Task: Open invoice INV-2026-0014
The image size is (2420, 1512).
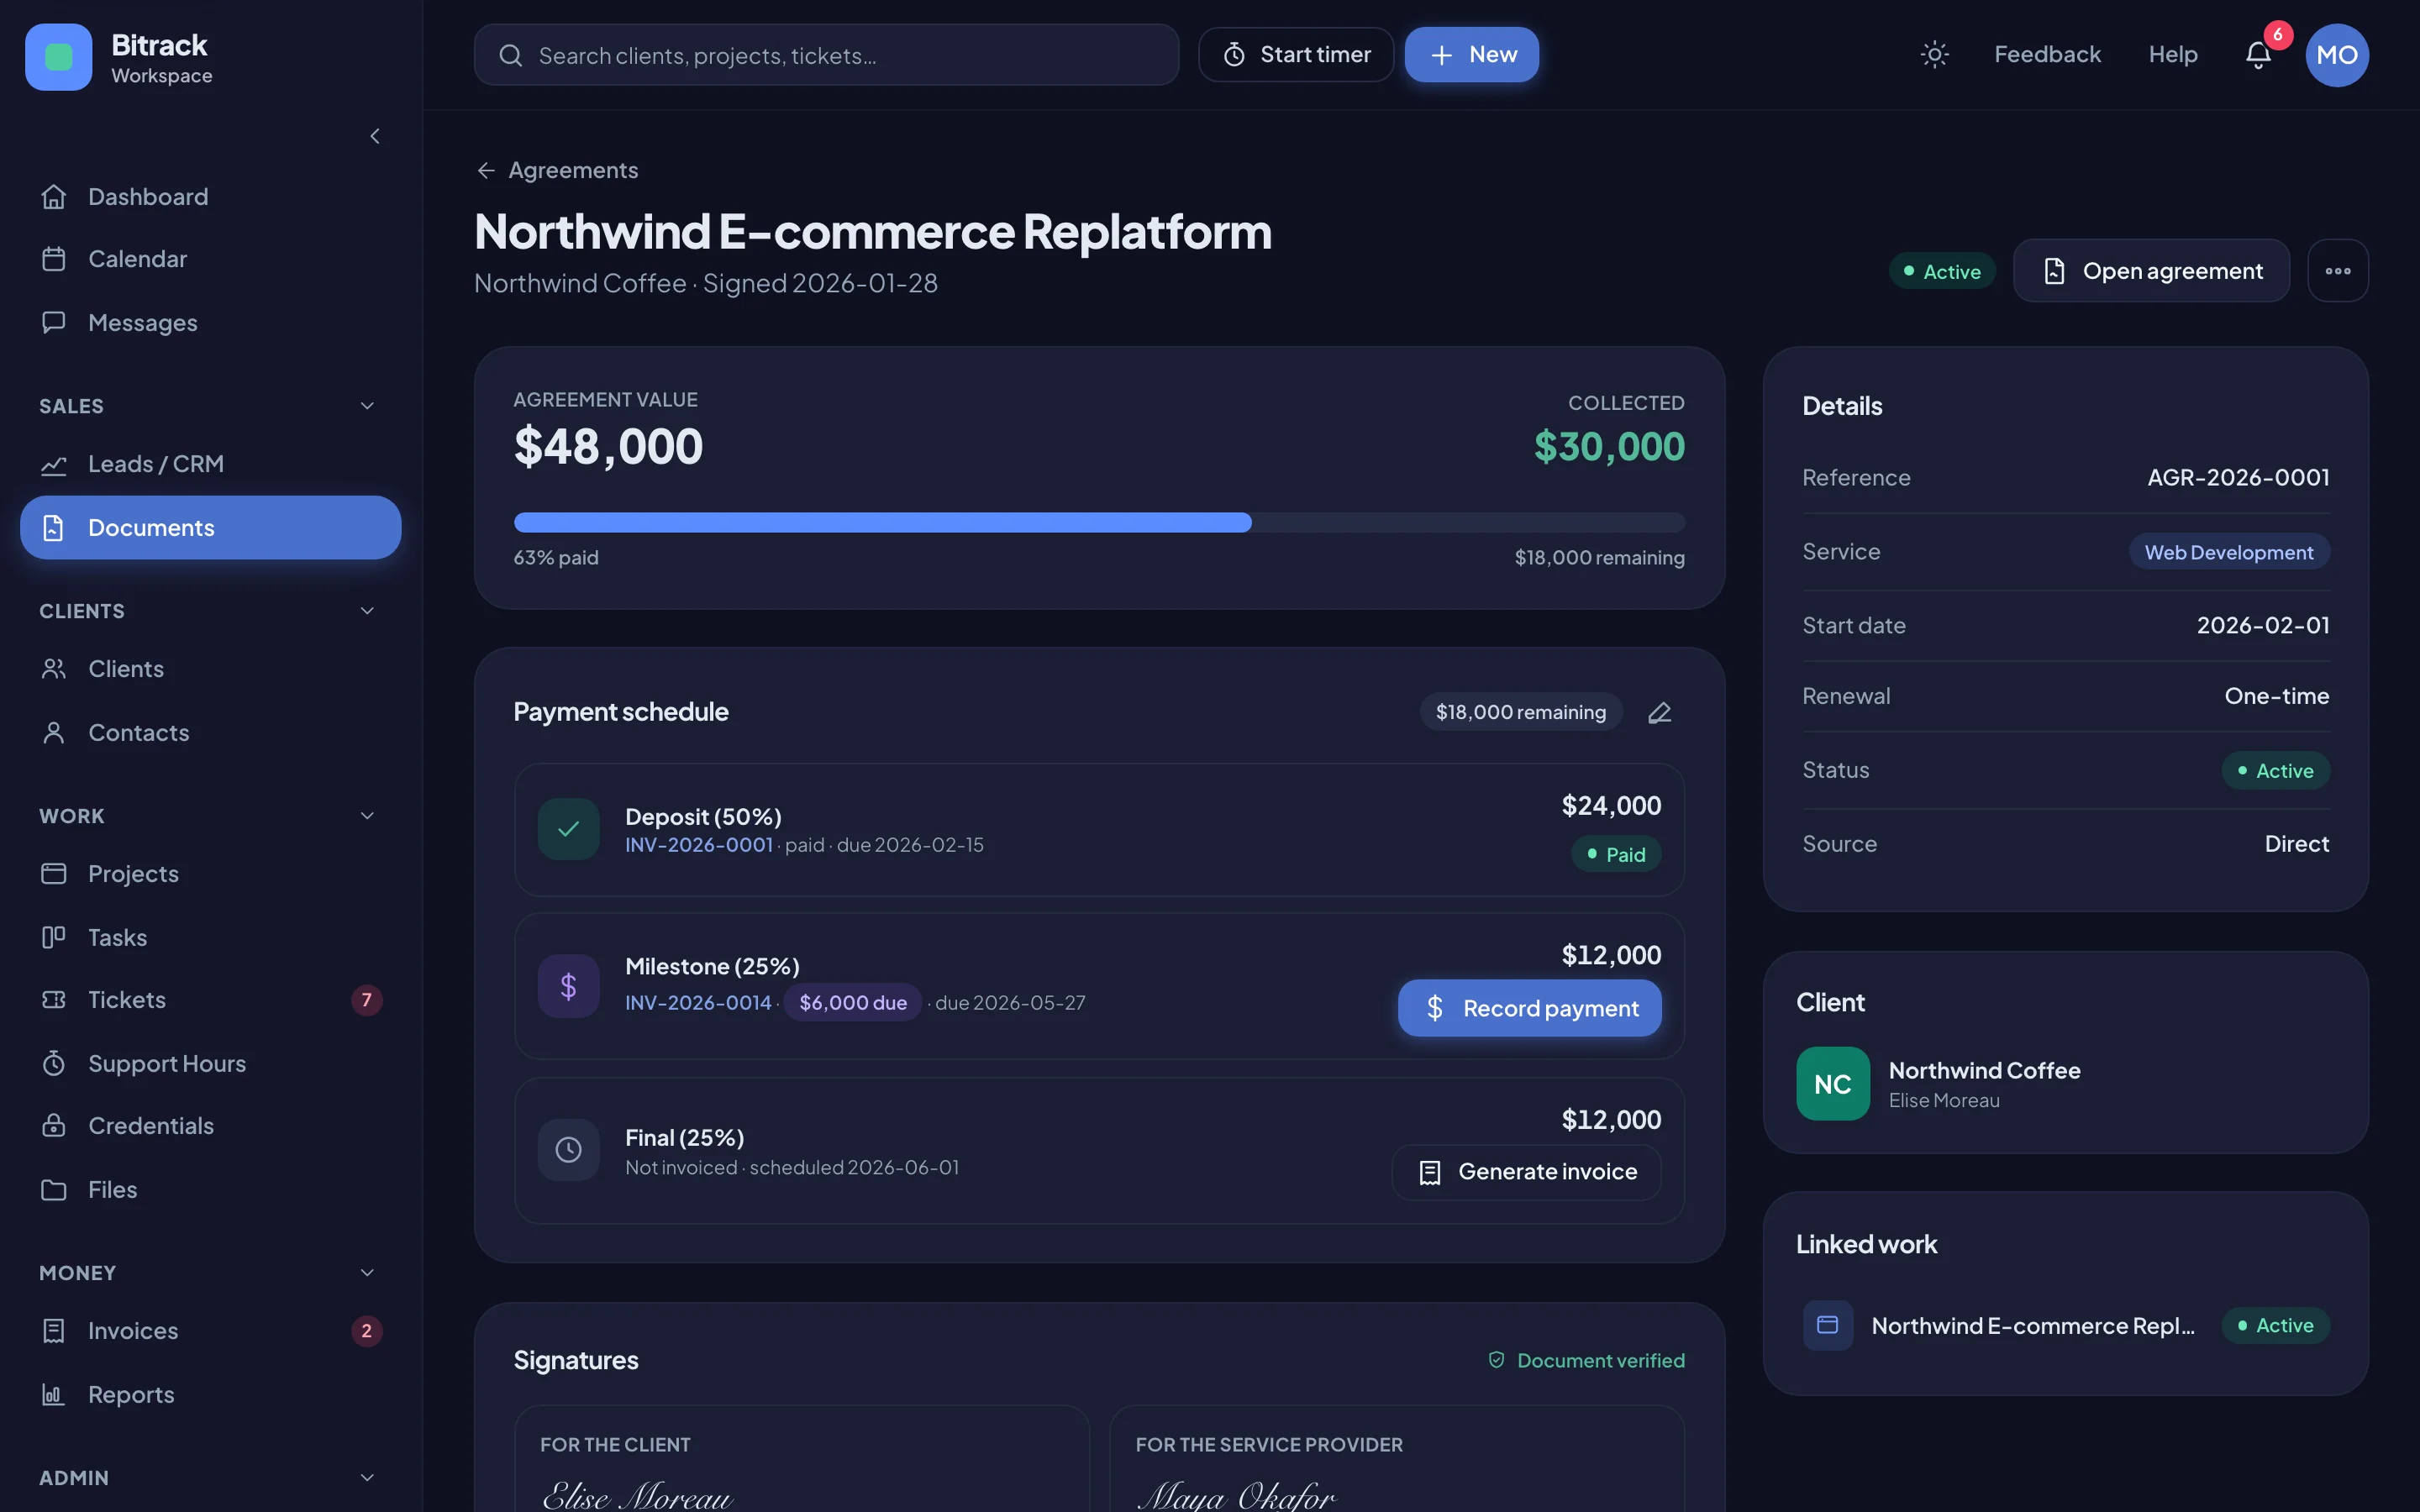Action: (x=698, y=1003)
